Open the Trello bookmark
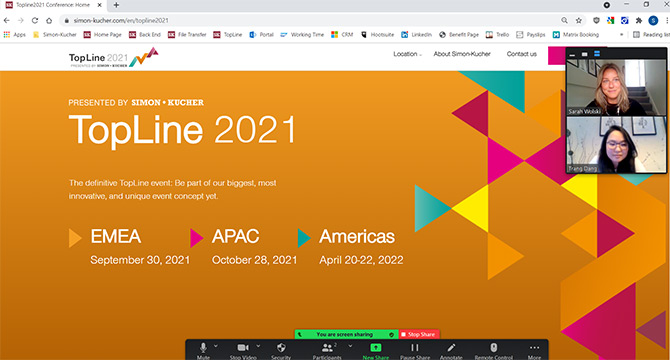670x360 pixels. (497, 35)
